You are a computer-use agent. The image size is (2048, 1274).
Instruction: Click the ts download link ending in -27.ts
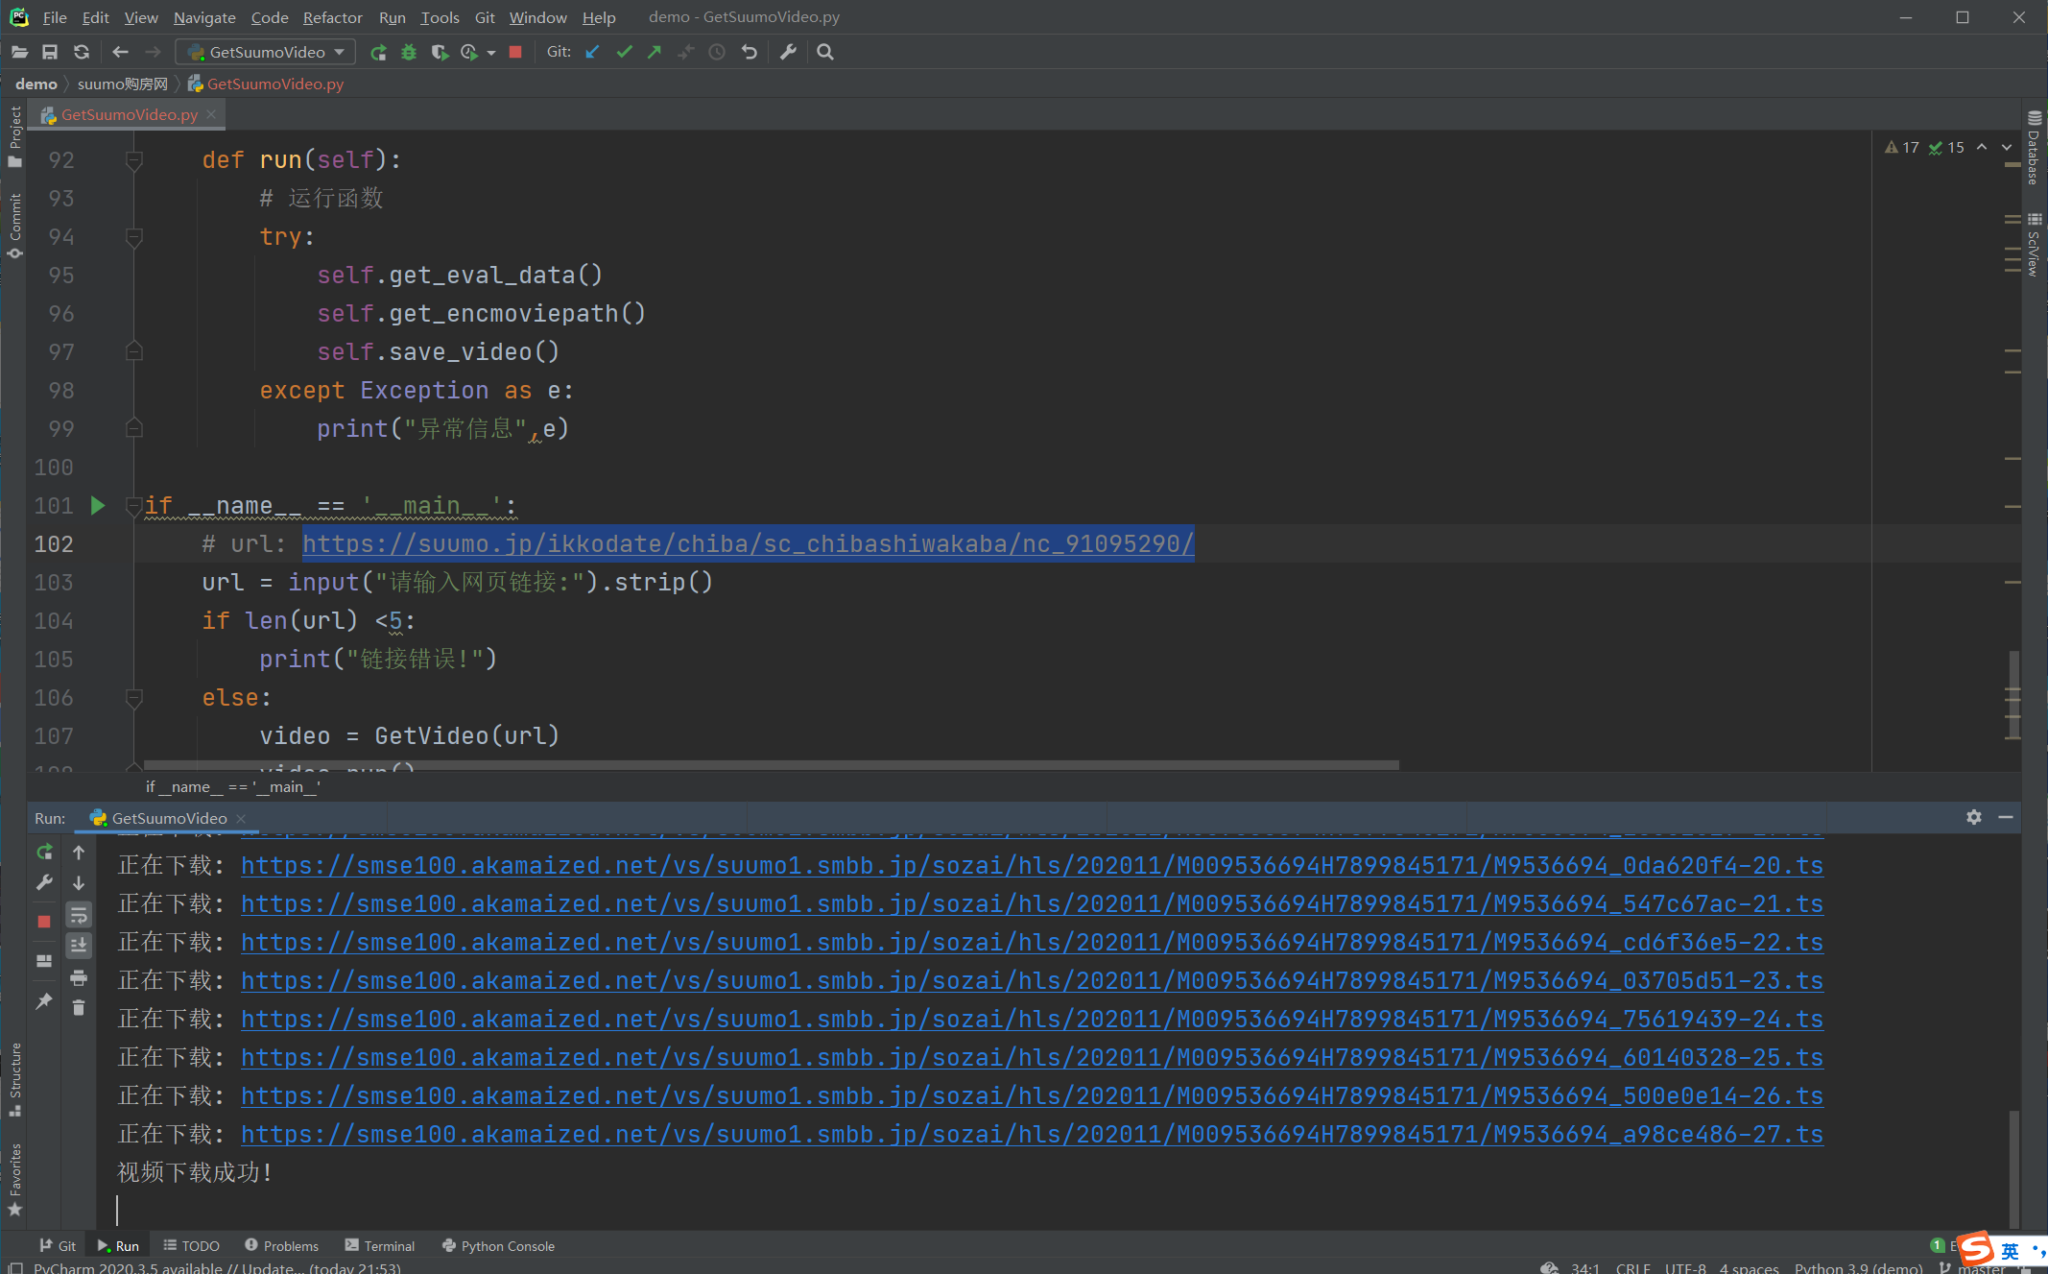(x=1031, y=1134)
